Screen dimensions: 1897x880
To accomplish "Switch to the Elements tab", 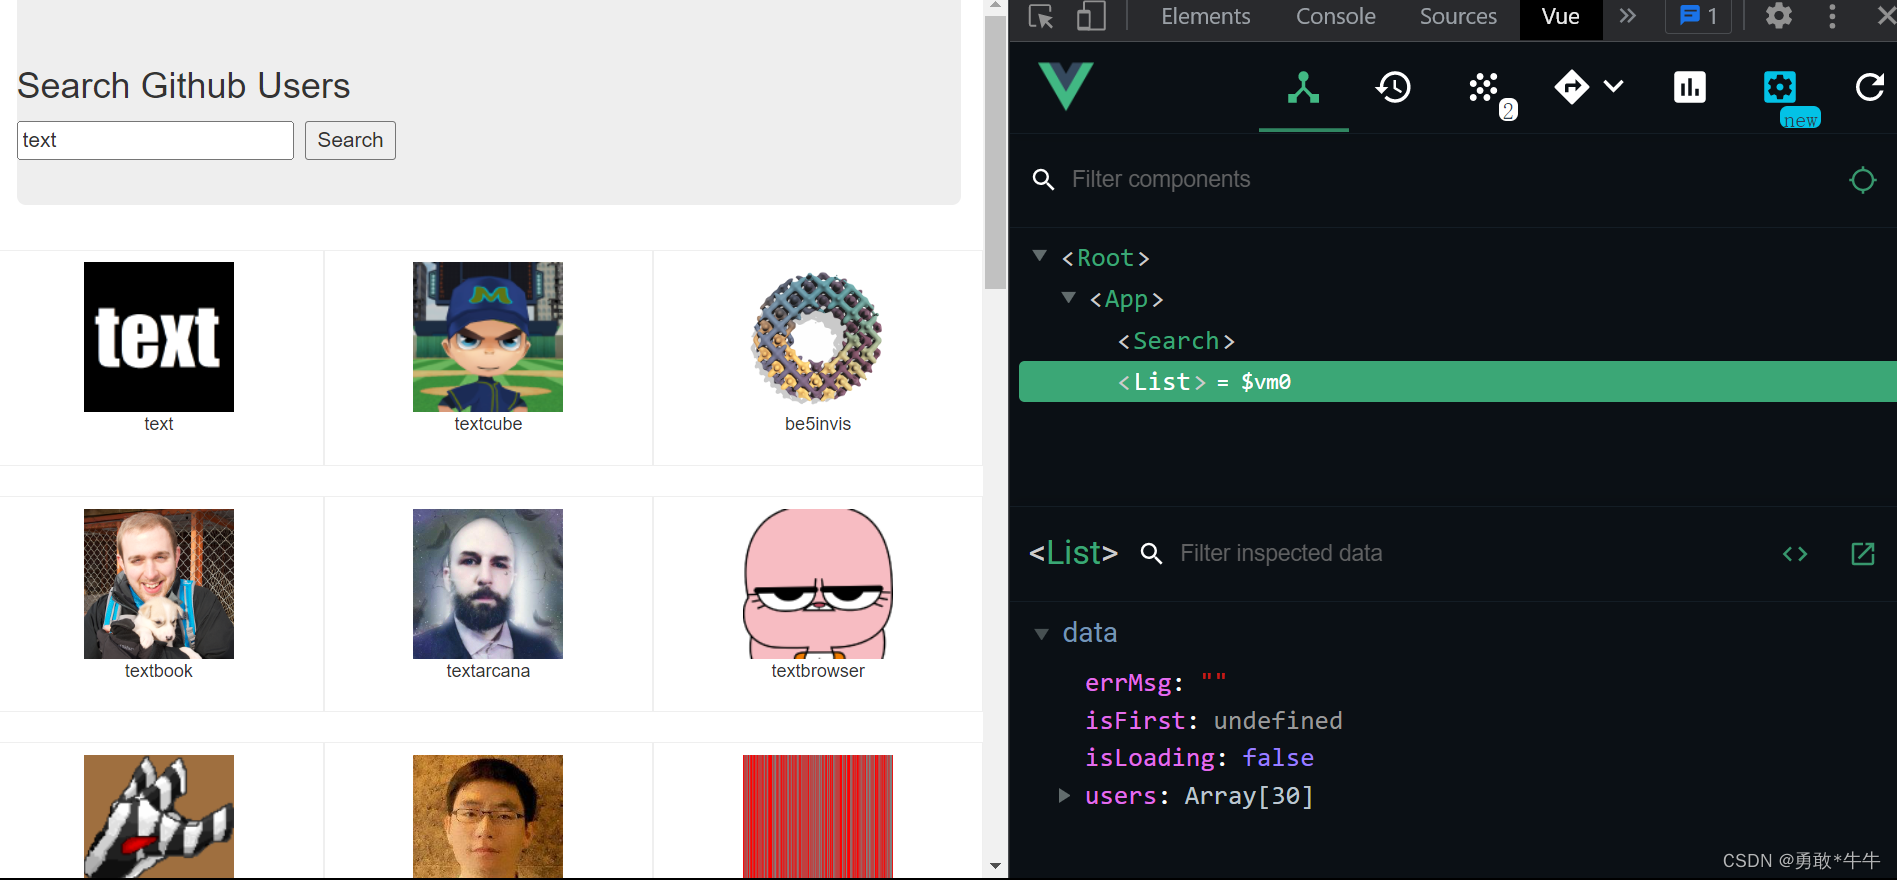I will (x=1205, y=16).
